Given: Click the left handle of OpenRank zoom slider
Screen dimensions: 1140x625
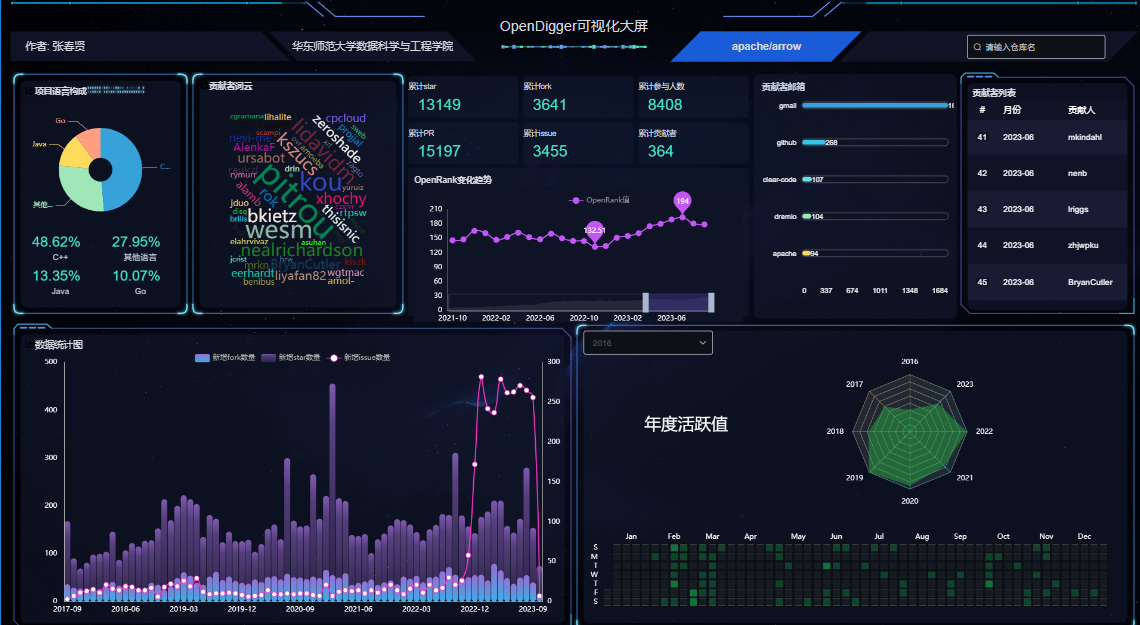Looking at the screenshot, I should point(646,302).
